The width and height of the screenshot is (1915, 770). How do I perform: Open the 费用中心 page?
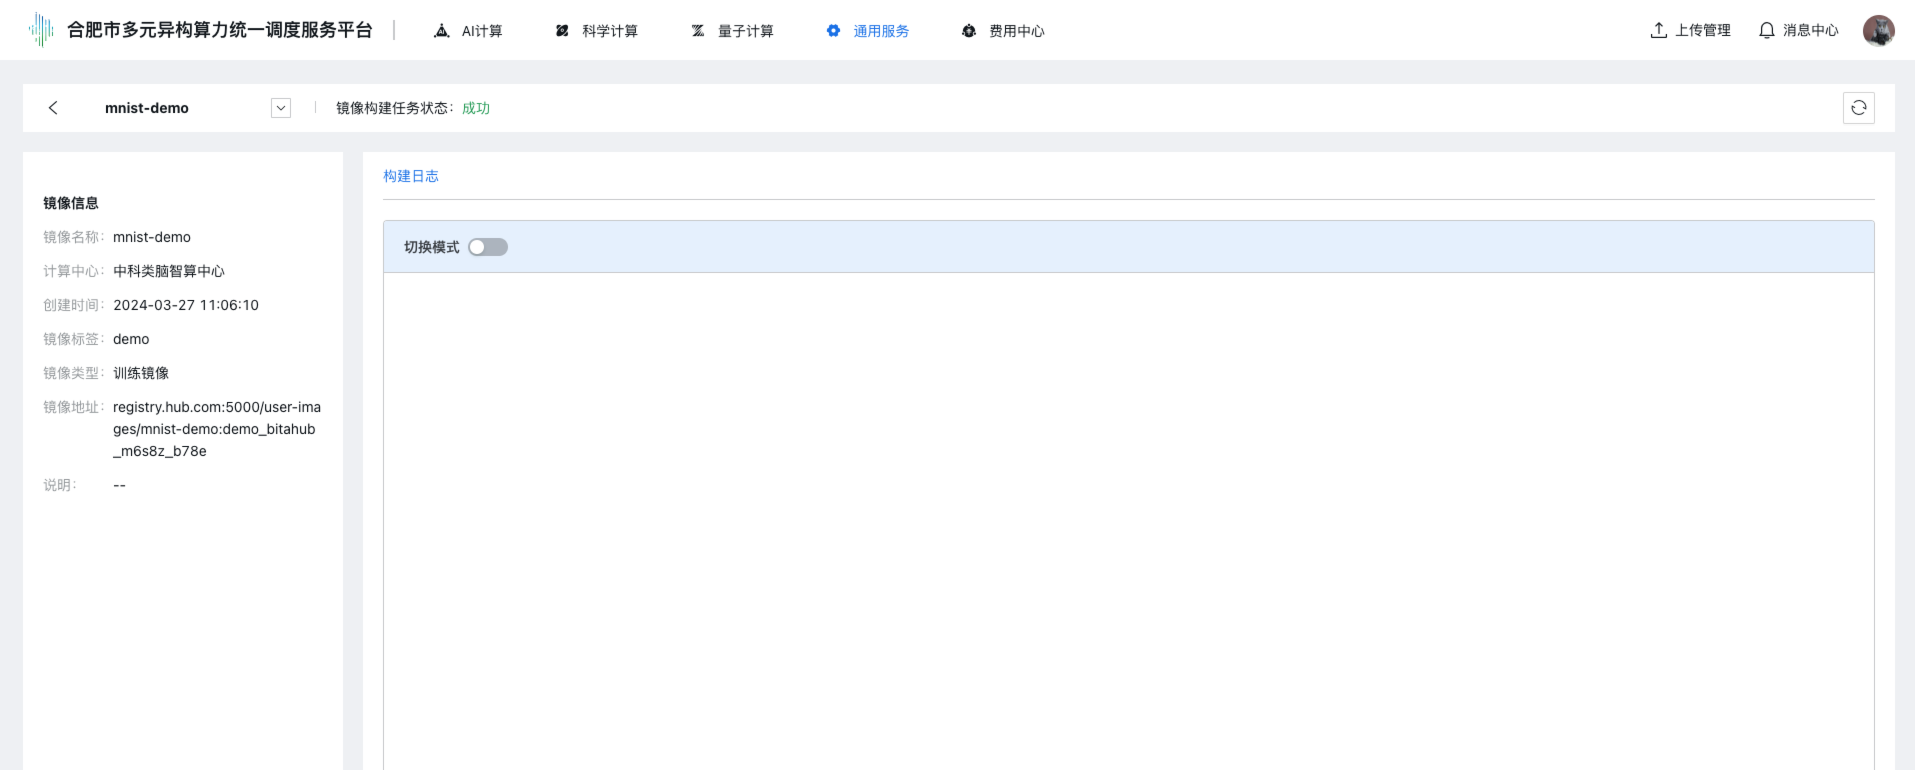1003,31
